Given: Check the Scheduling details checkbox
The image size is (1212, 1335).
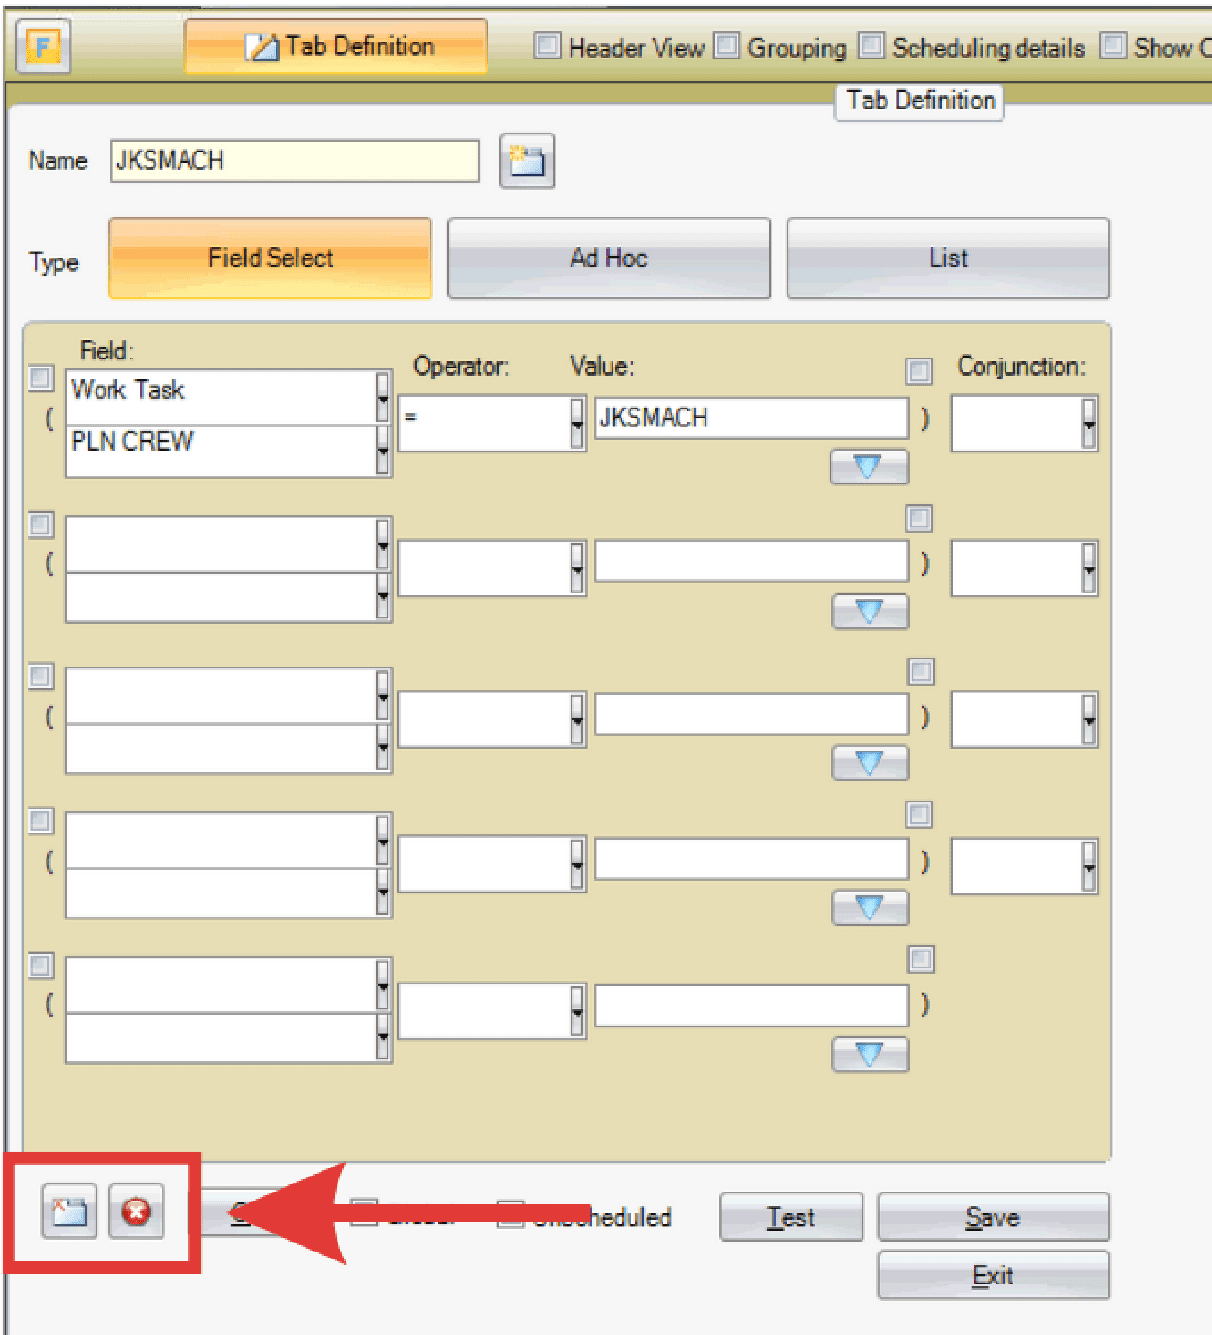Looking at the screenshot, I should point(872,46).
